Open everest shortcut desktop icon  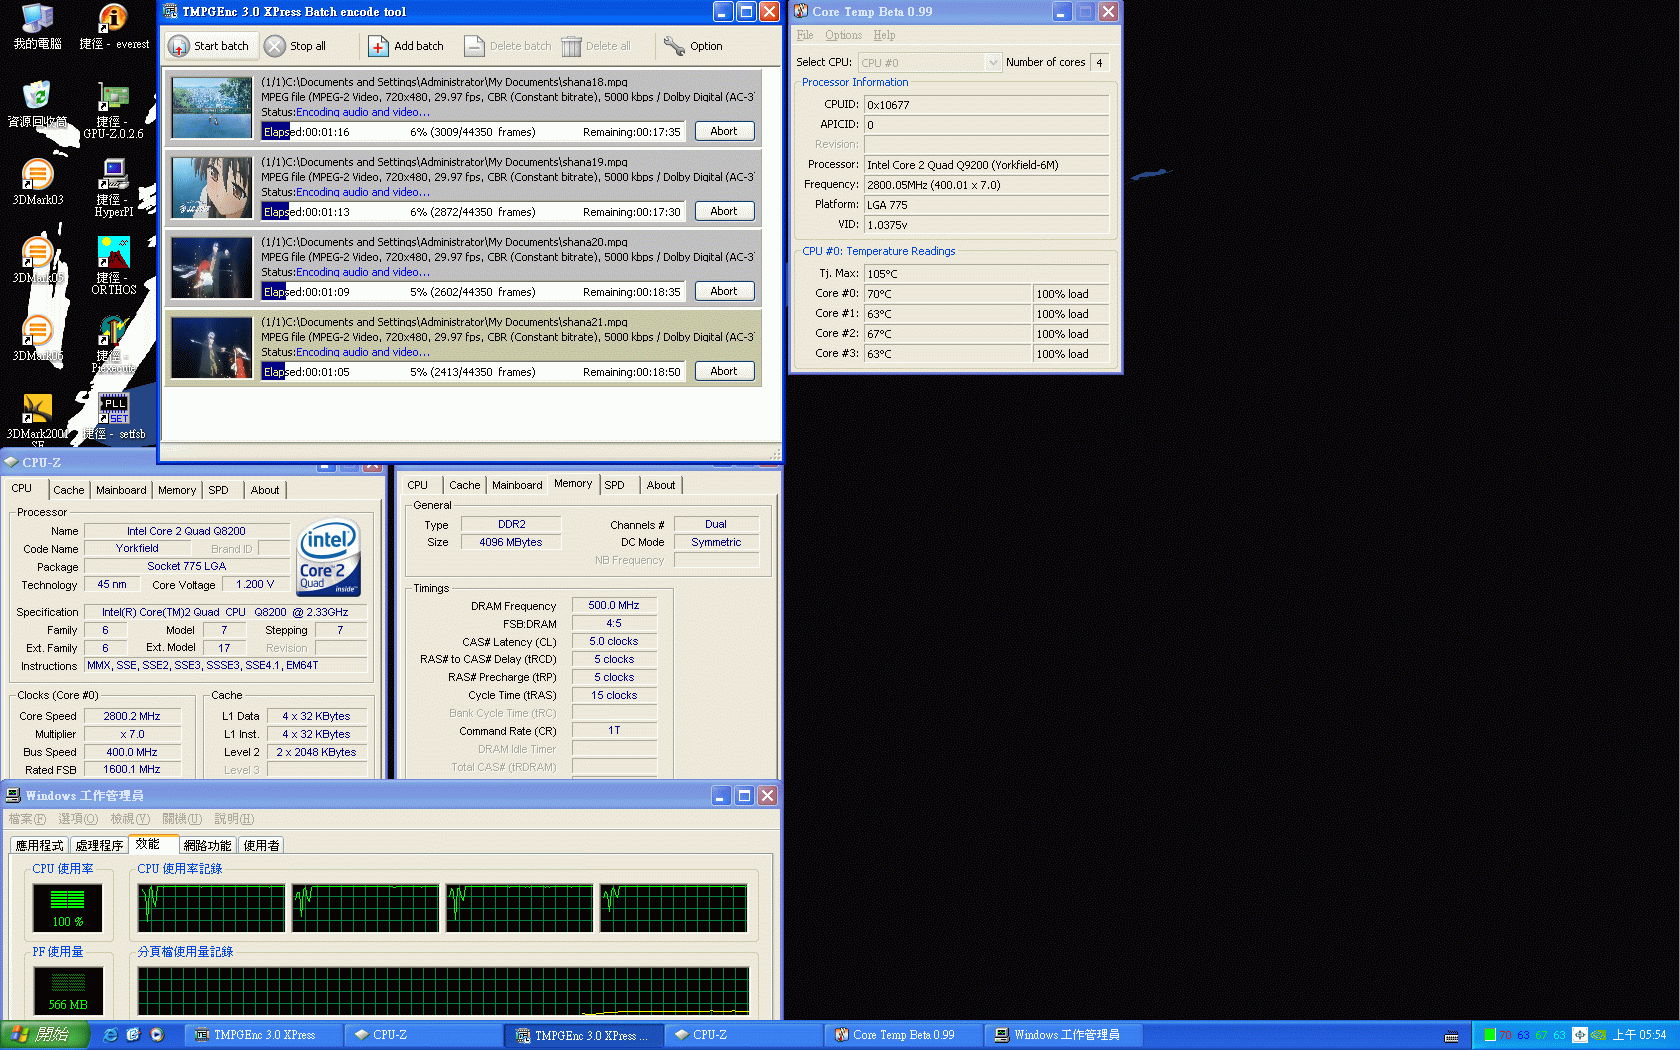tap(114, 27)
